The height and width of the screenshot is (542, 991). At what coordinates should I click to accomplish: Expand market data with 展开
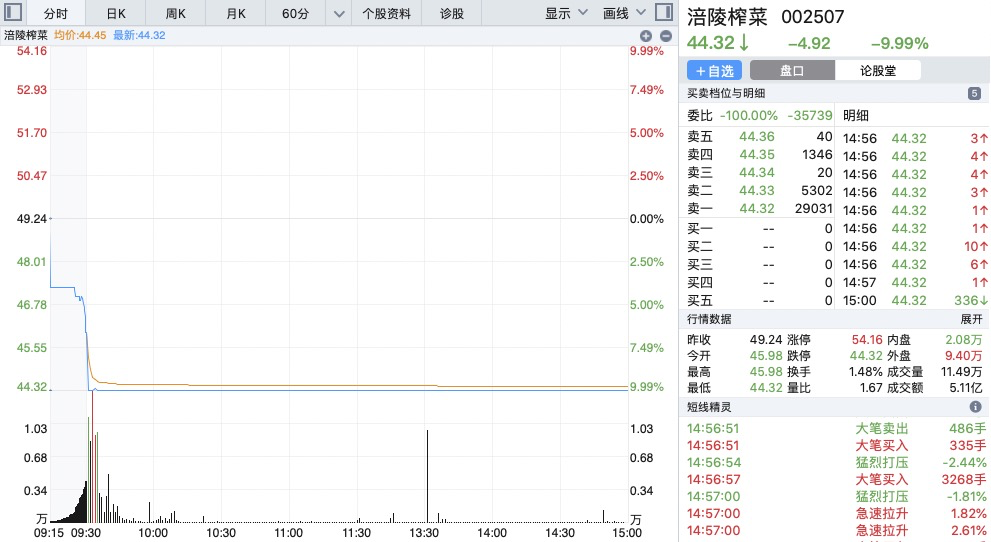pos(971,319)
